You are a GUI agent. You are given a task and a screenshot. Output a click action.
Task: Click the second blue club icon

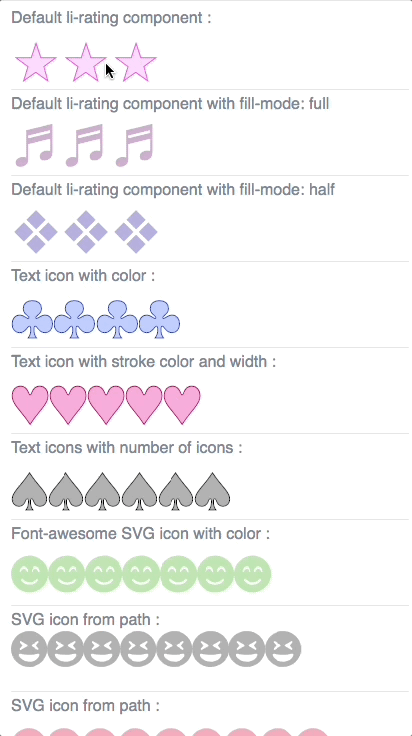tap(75, 319)
